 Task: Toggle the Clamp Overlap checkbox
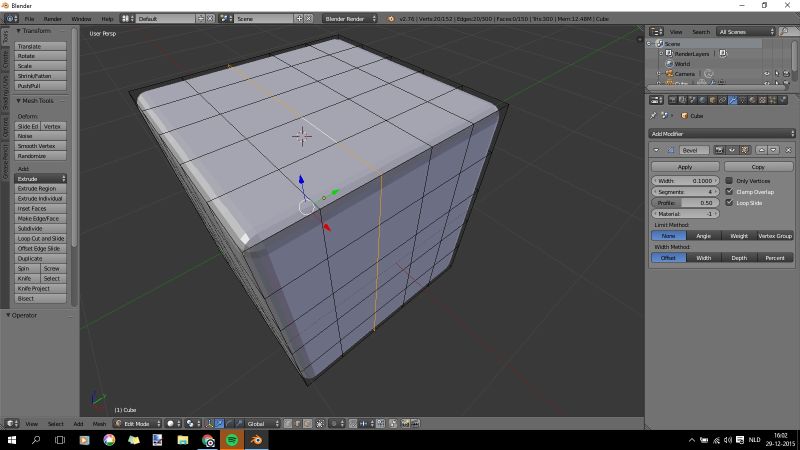tap(729, 192)
